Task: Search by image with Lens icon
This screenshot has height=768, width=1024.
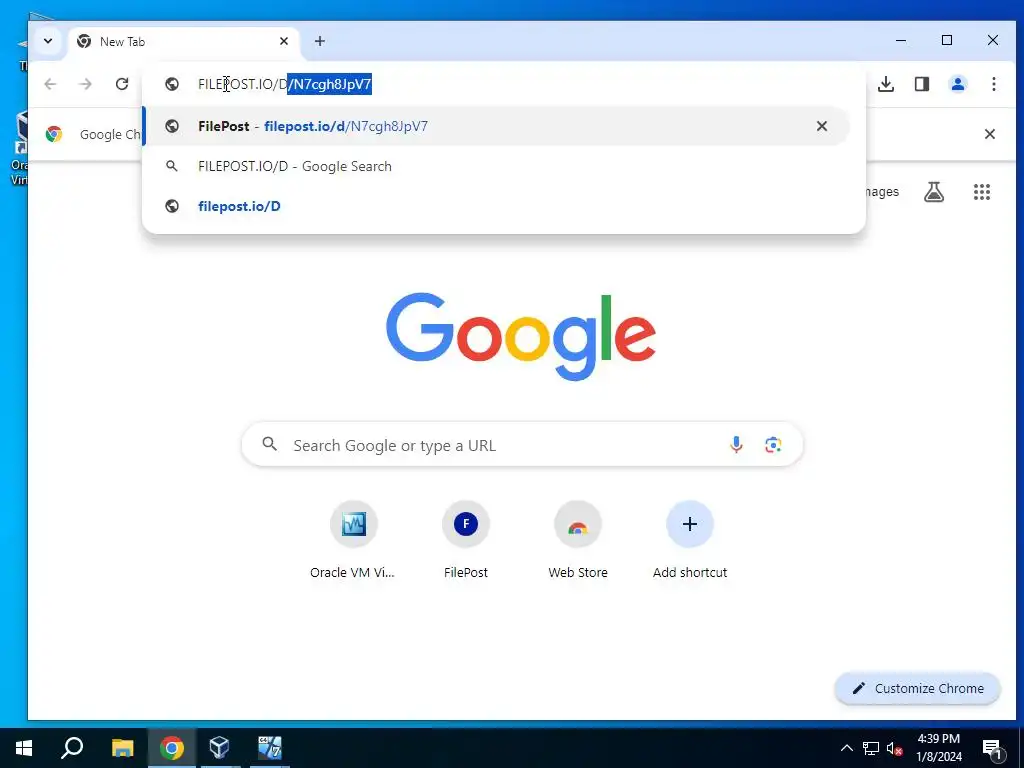Action: pos(773,445)
